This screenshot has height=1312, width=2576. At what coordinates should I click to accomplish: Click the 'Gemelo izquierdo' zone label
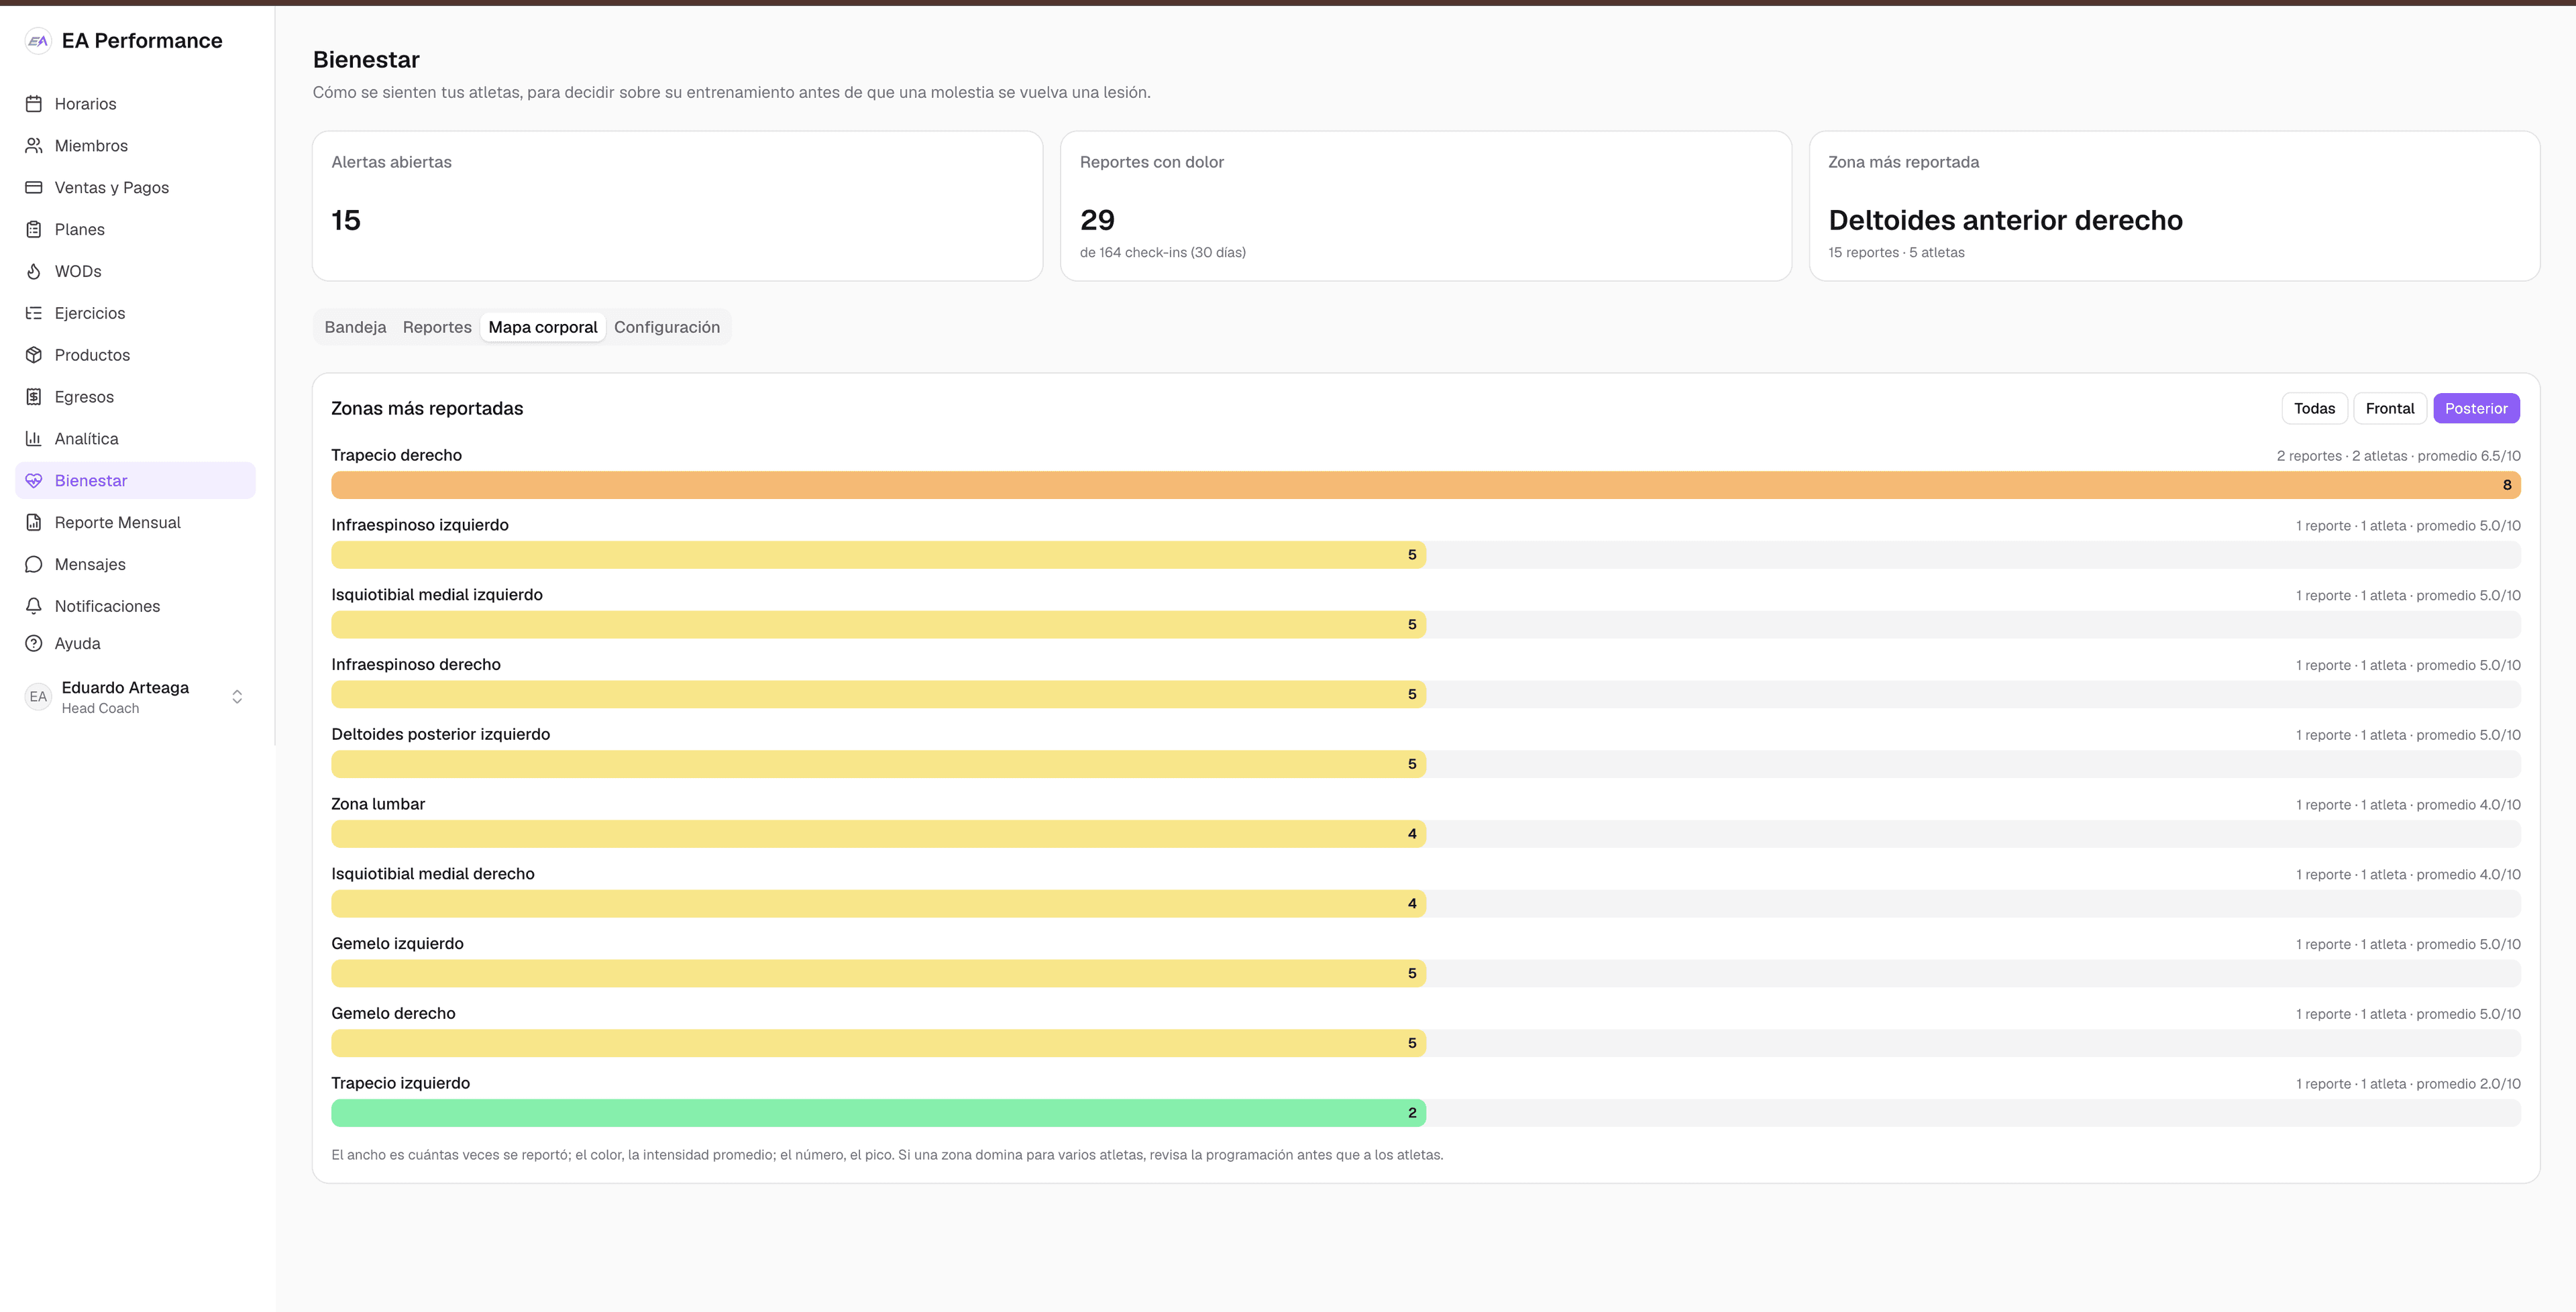coord(397,945)
